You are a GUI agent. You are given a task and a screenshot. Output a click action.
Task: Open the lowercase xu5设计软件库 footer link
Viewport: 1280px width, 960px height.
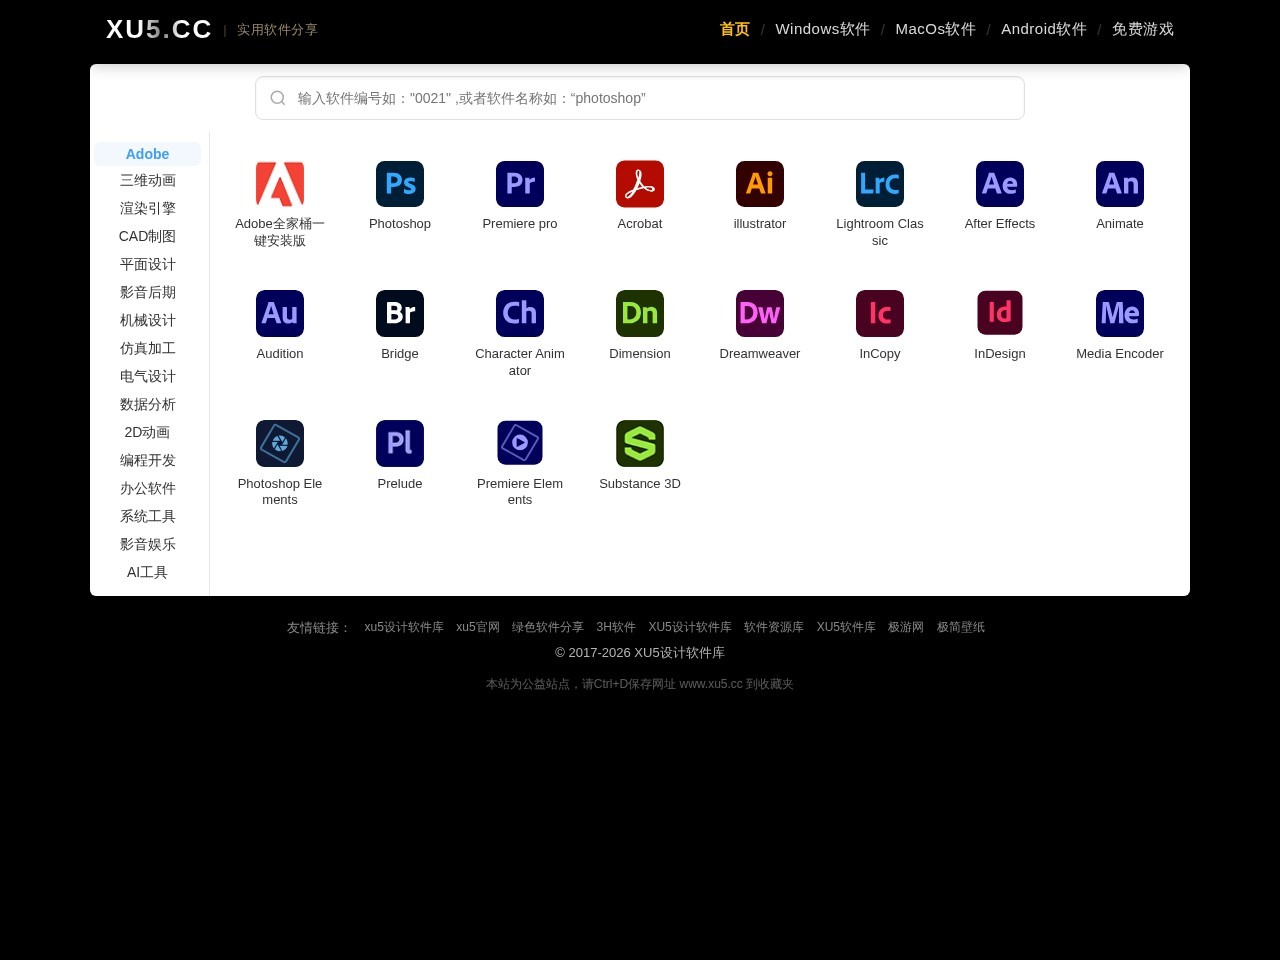[x=404, y=627]
